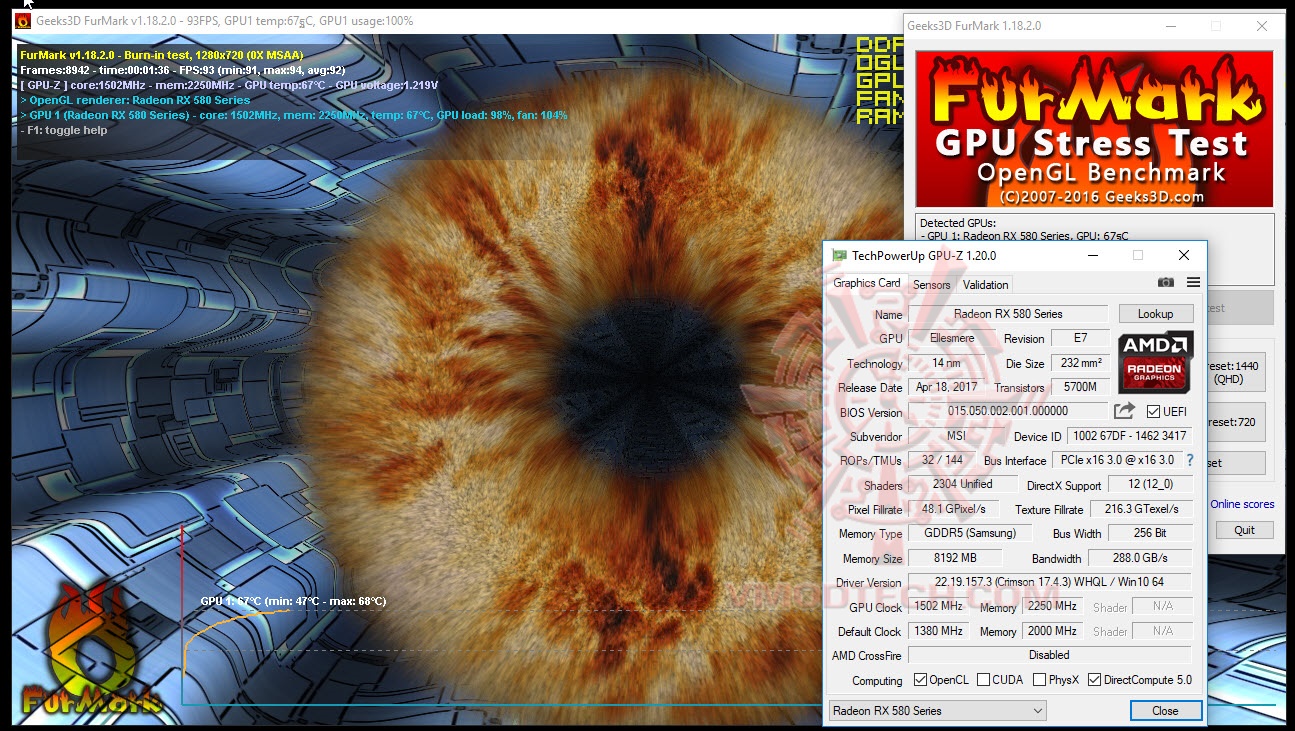Viewport: 1295px width, 731px height.
Task: Click the Bus Width value 256 Bit
Action: 1150,533
